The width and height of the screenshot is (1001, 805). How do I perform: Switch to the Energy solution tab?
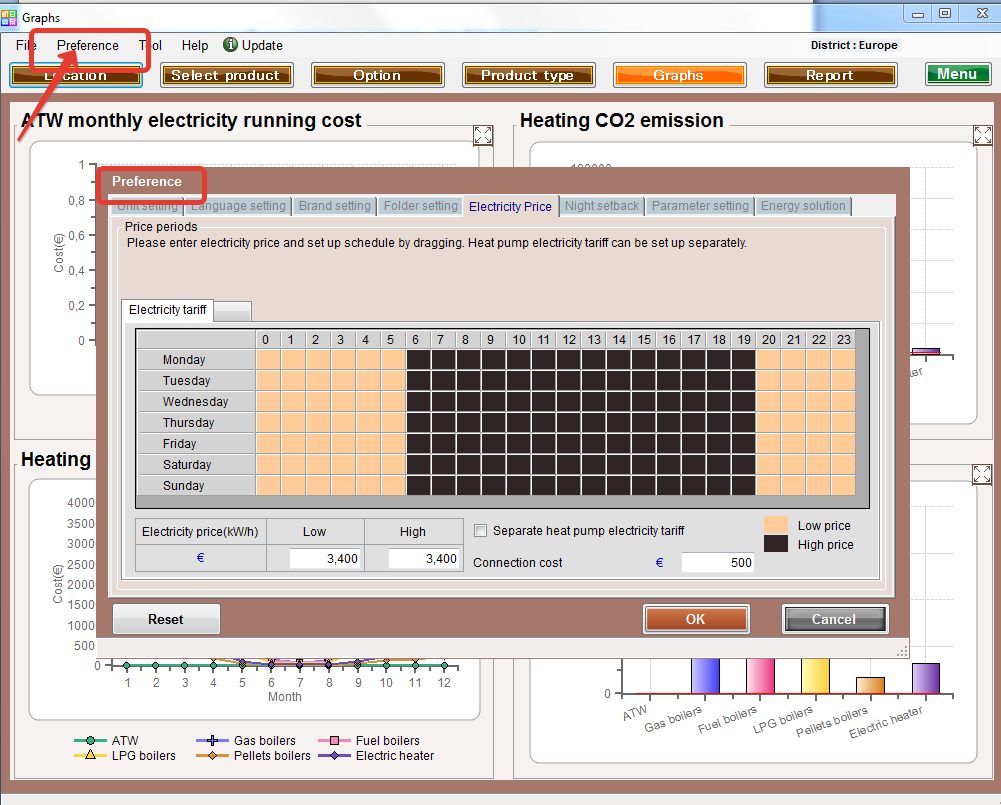click(x=803, y=206)
